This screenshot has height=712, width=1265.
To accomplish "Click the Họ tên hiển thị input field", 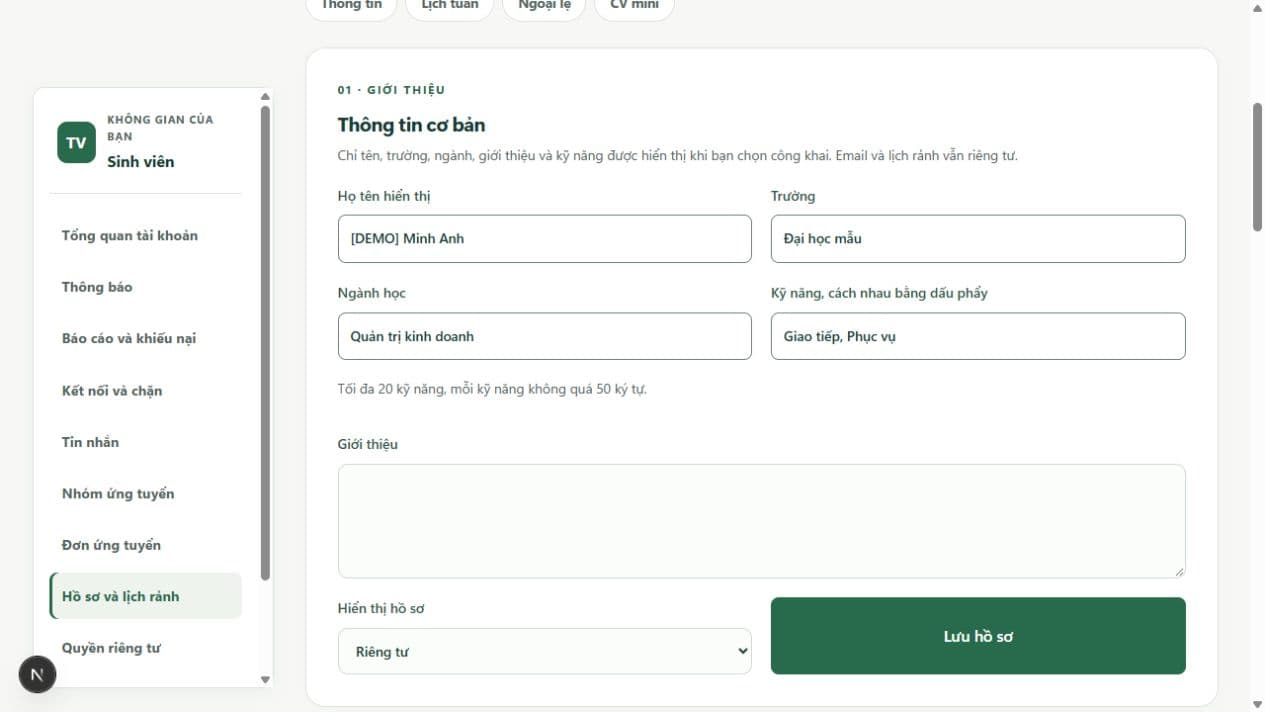I will [545, 239].
